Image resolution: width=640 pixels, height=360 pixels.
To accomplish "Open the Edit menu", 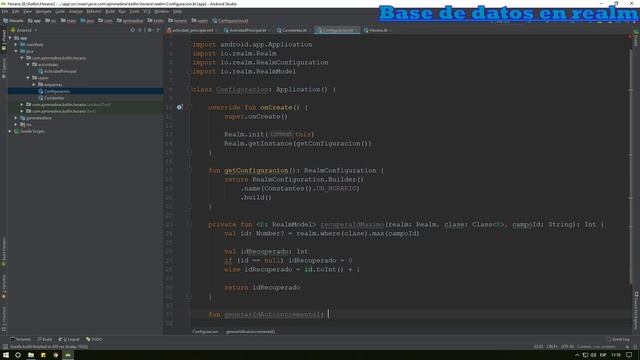I will [x=16, y=11].
